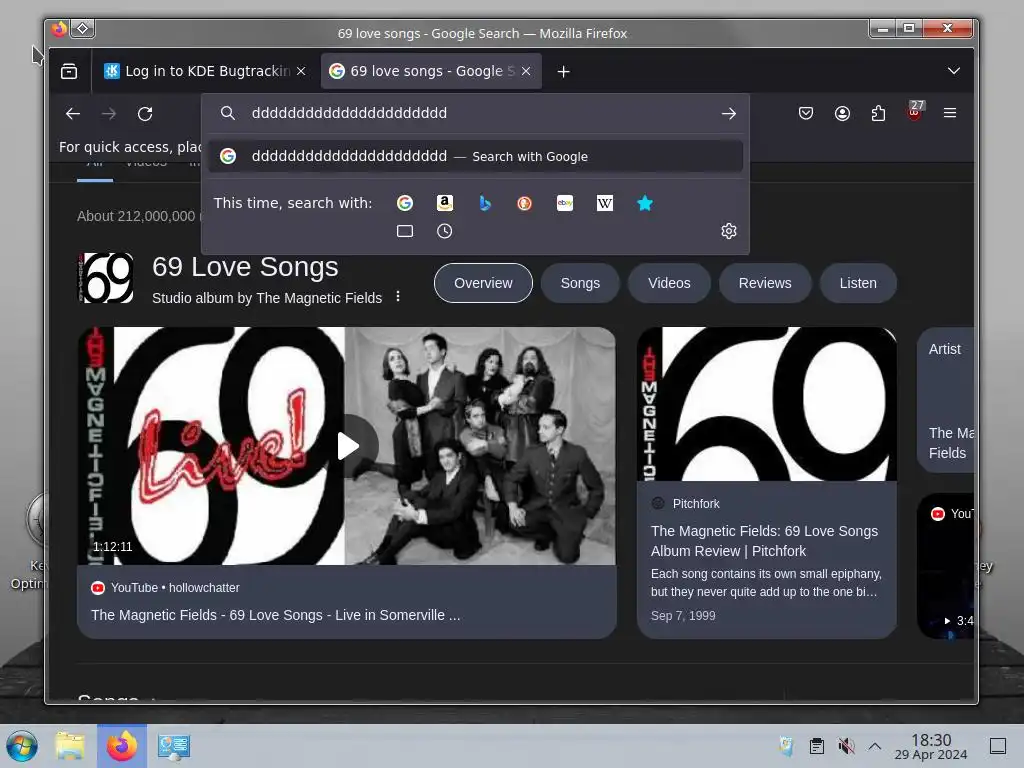Click the go arrow in the address bar
Screen dimensions: 1024x768
point(729,114)
